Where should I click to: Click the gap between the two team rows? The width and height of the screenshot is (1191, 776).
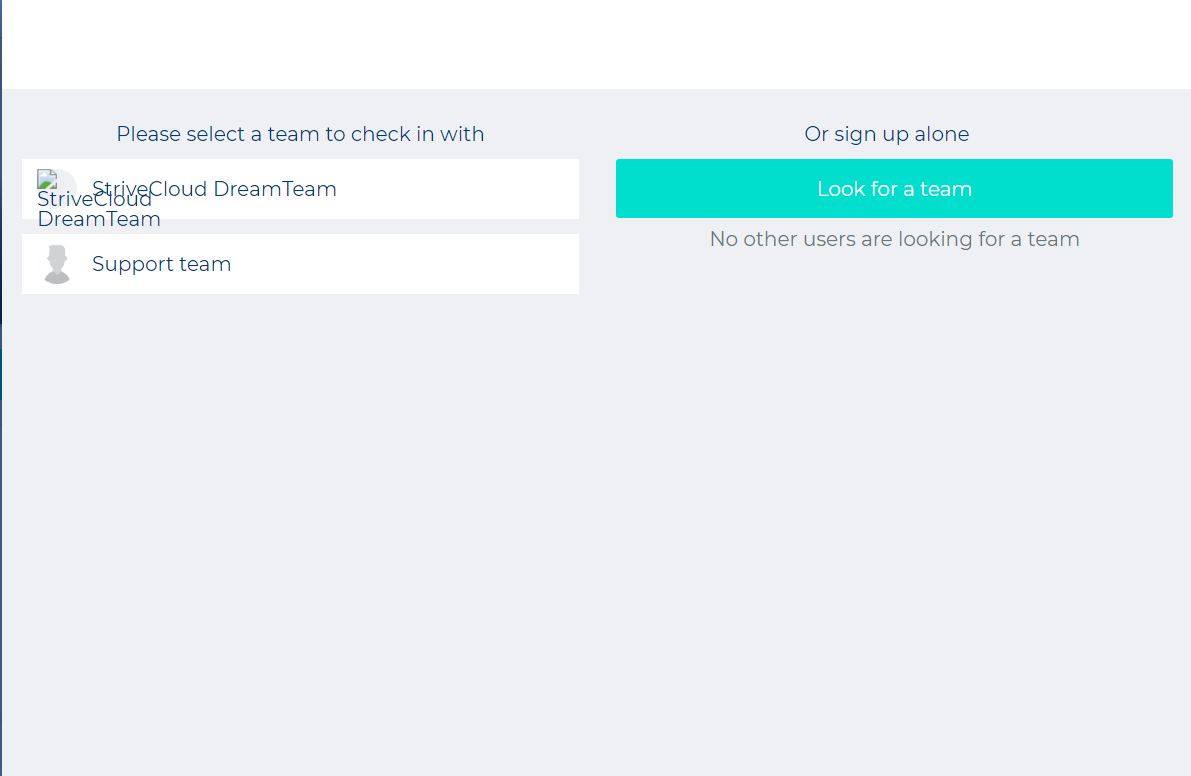(x=300, y=226)
